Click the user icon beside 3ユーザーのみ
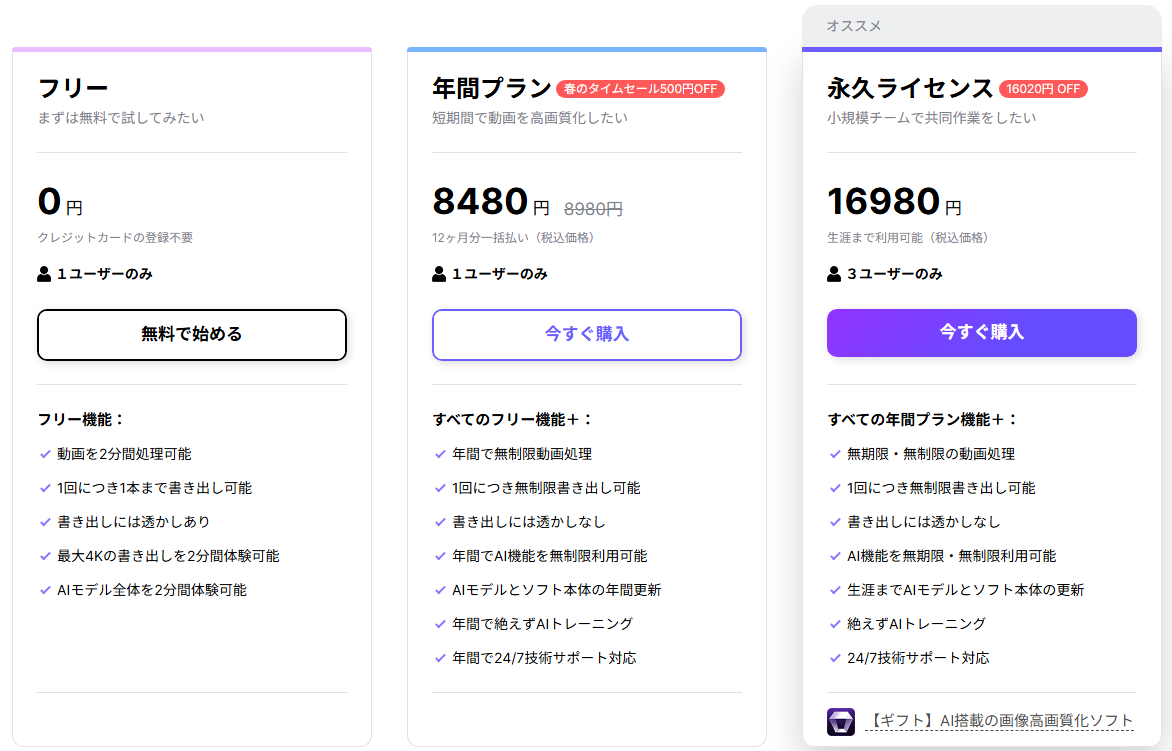The width and height of the screenshot is (1172, 751). [834, 274]
